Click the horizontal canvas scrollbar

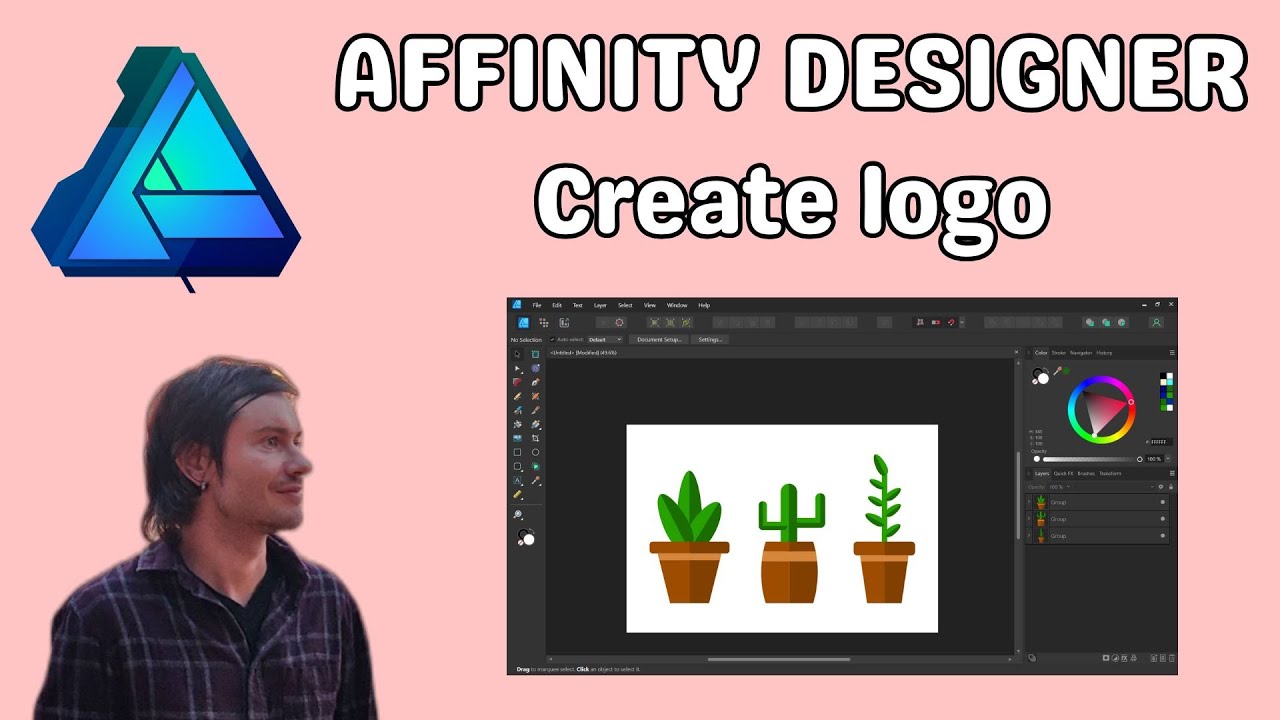point(779,659)
